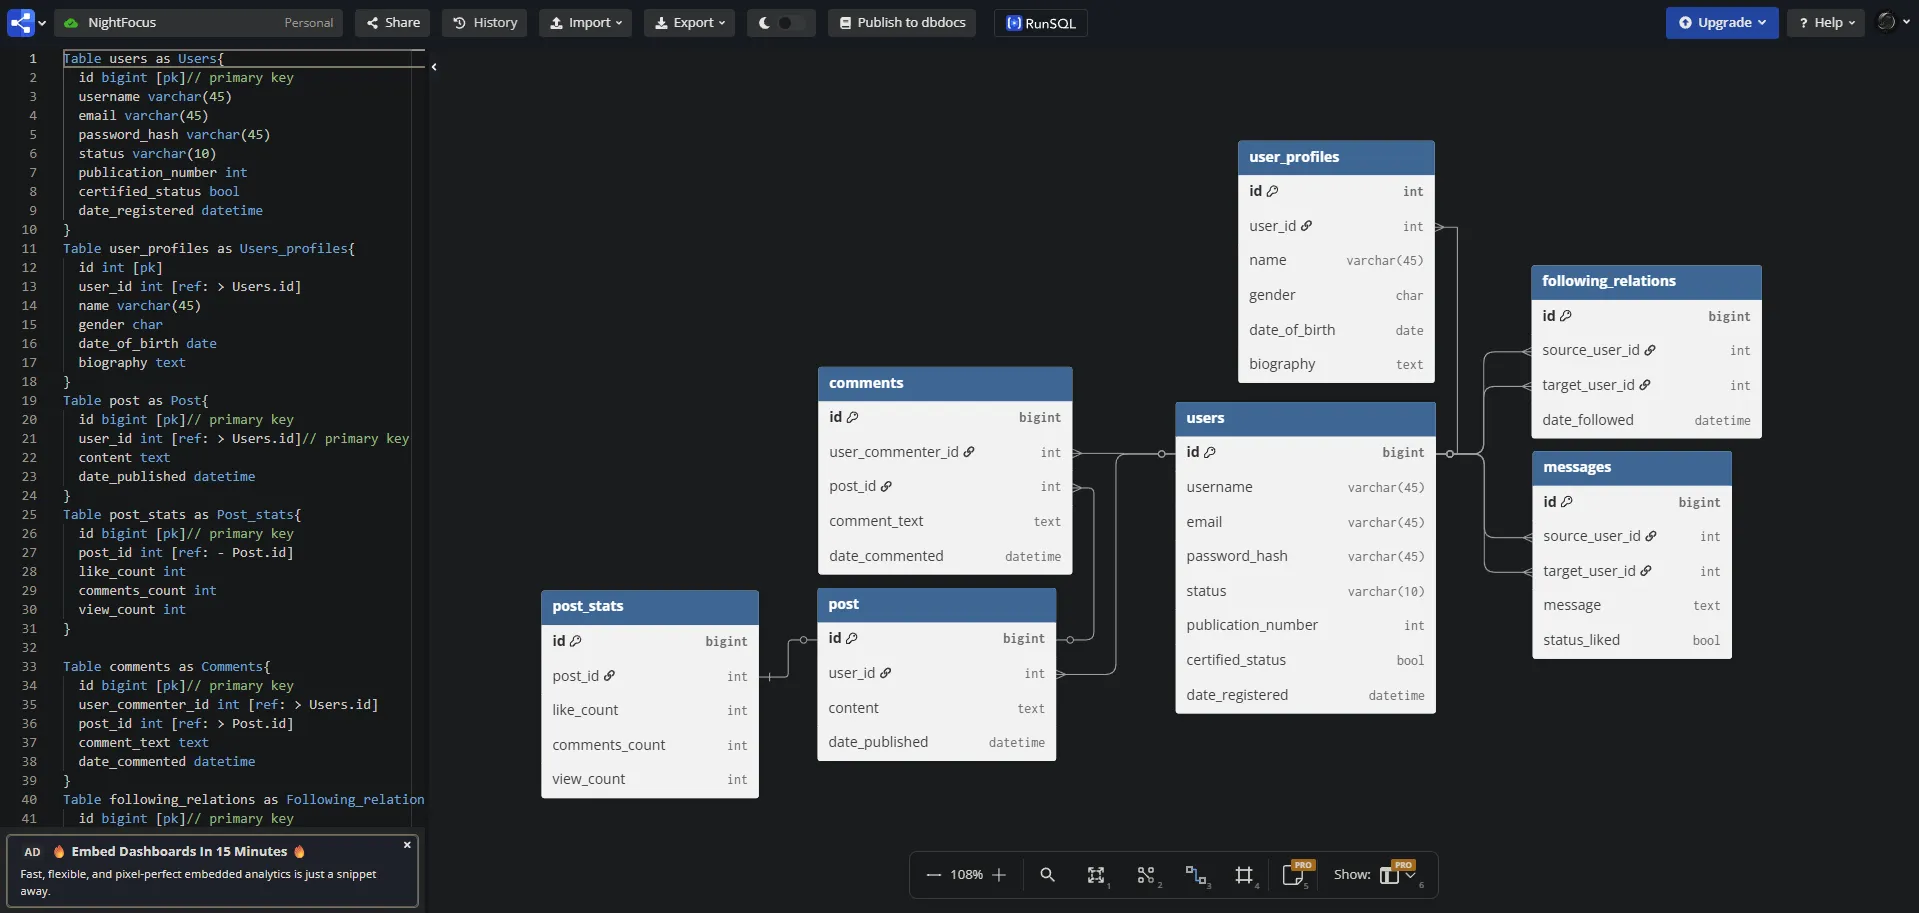Click the zoom out minus icon

[x=933, y=875]
